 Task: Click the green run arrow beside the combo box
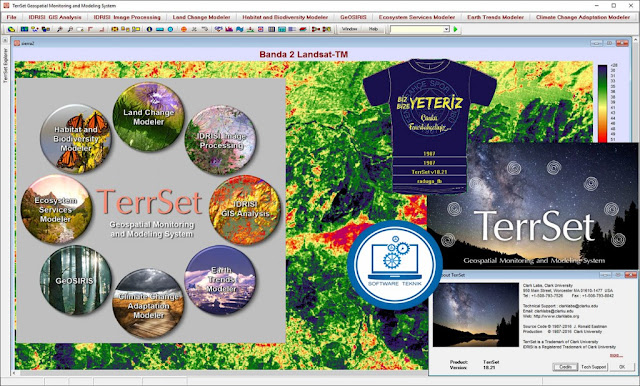coord(456,29)
